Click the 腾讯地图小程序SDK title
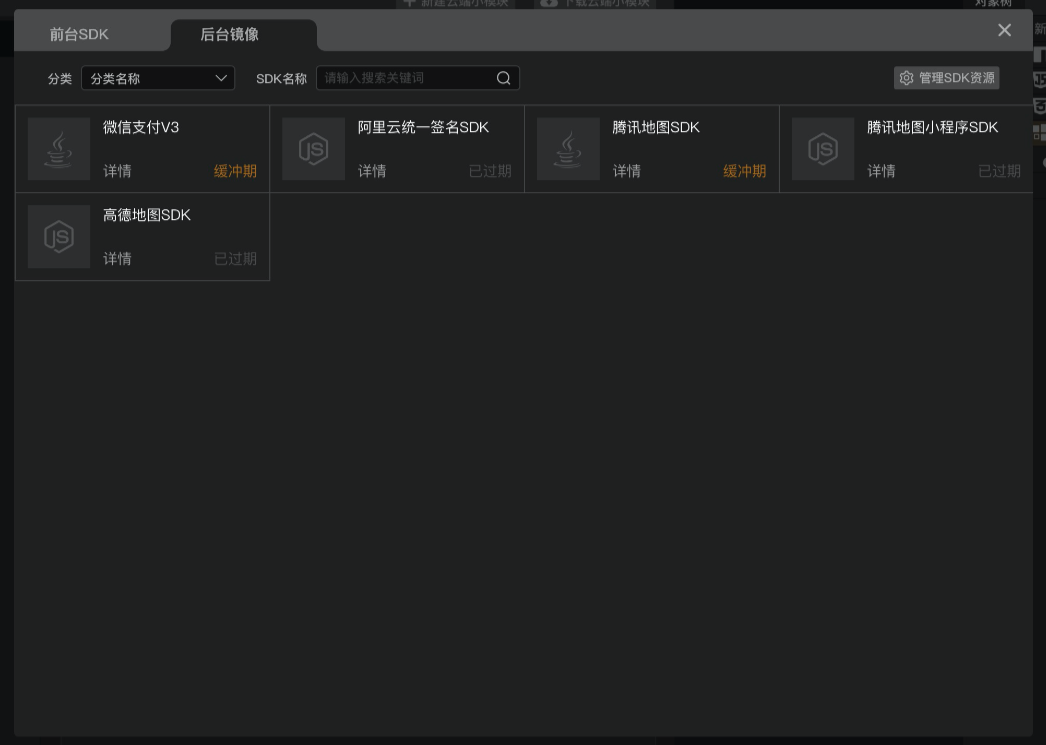The image size is (1046, 745). coord(933,127)
